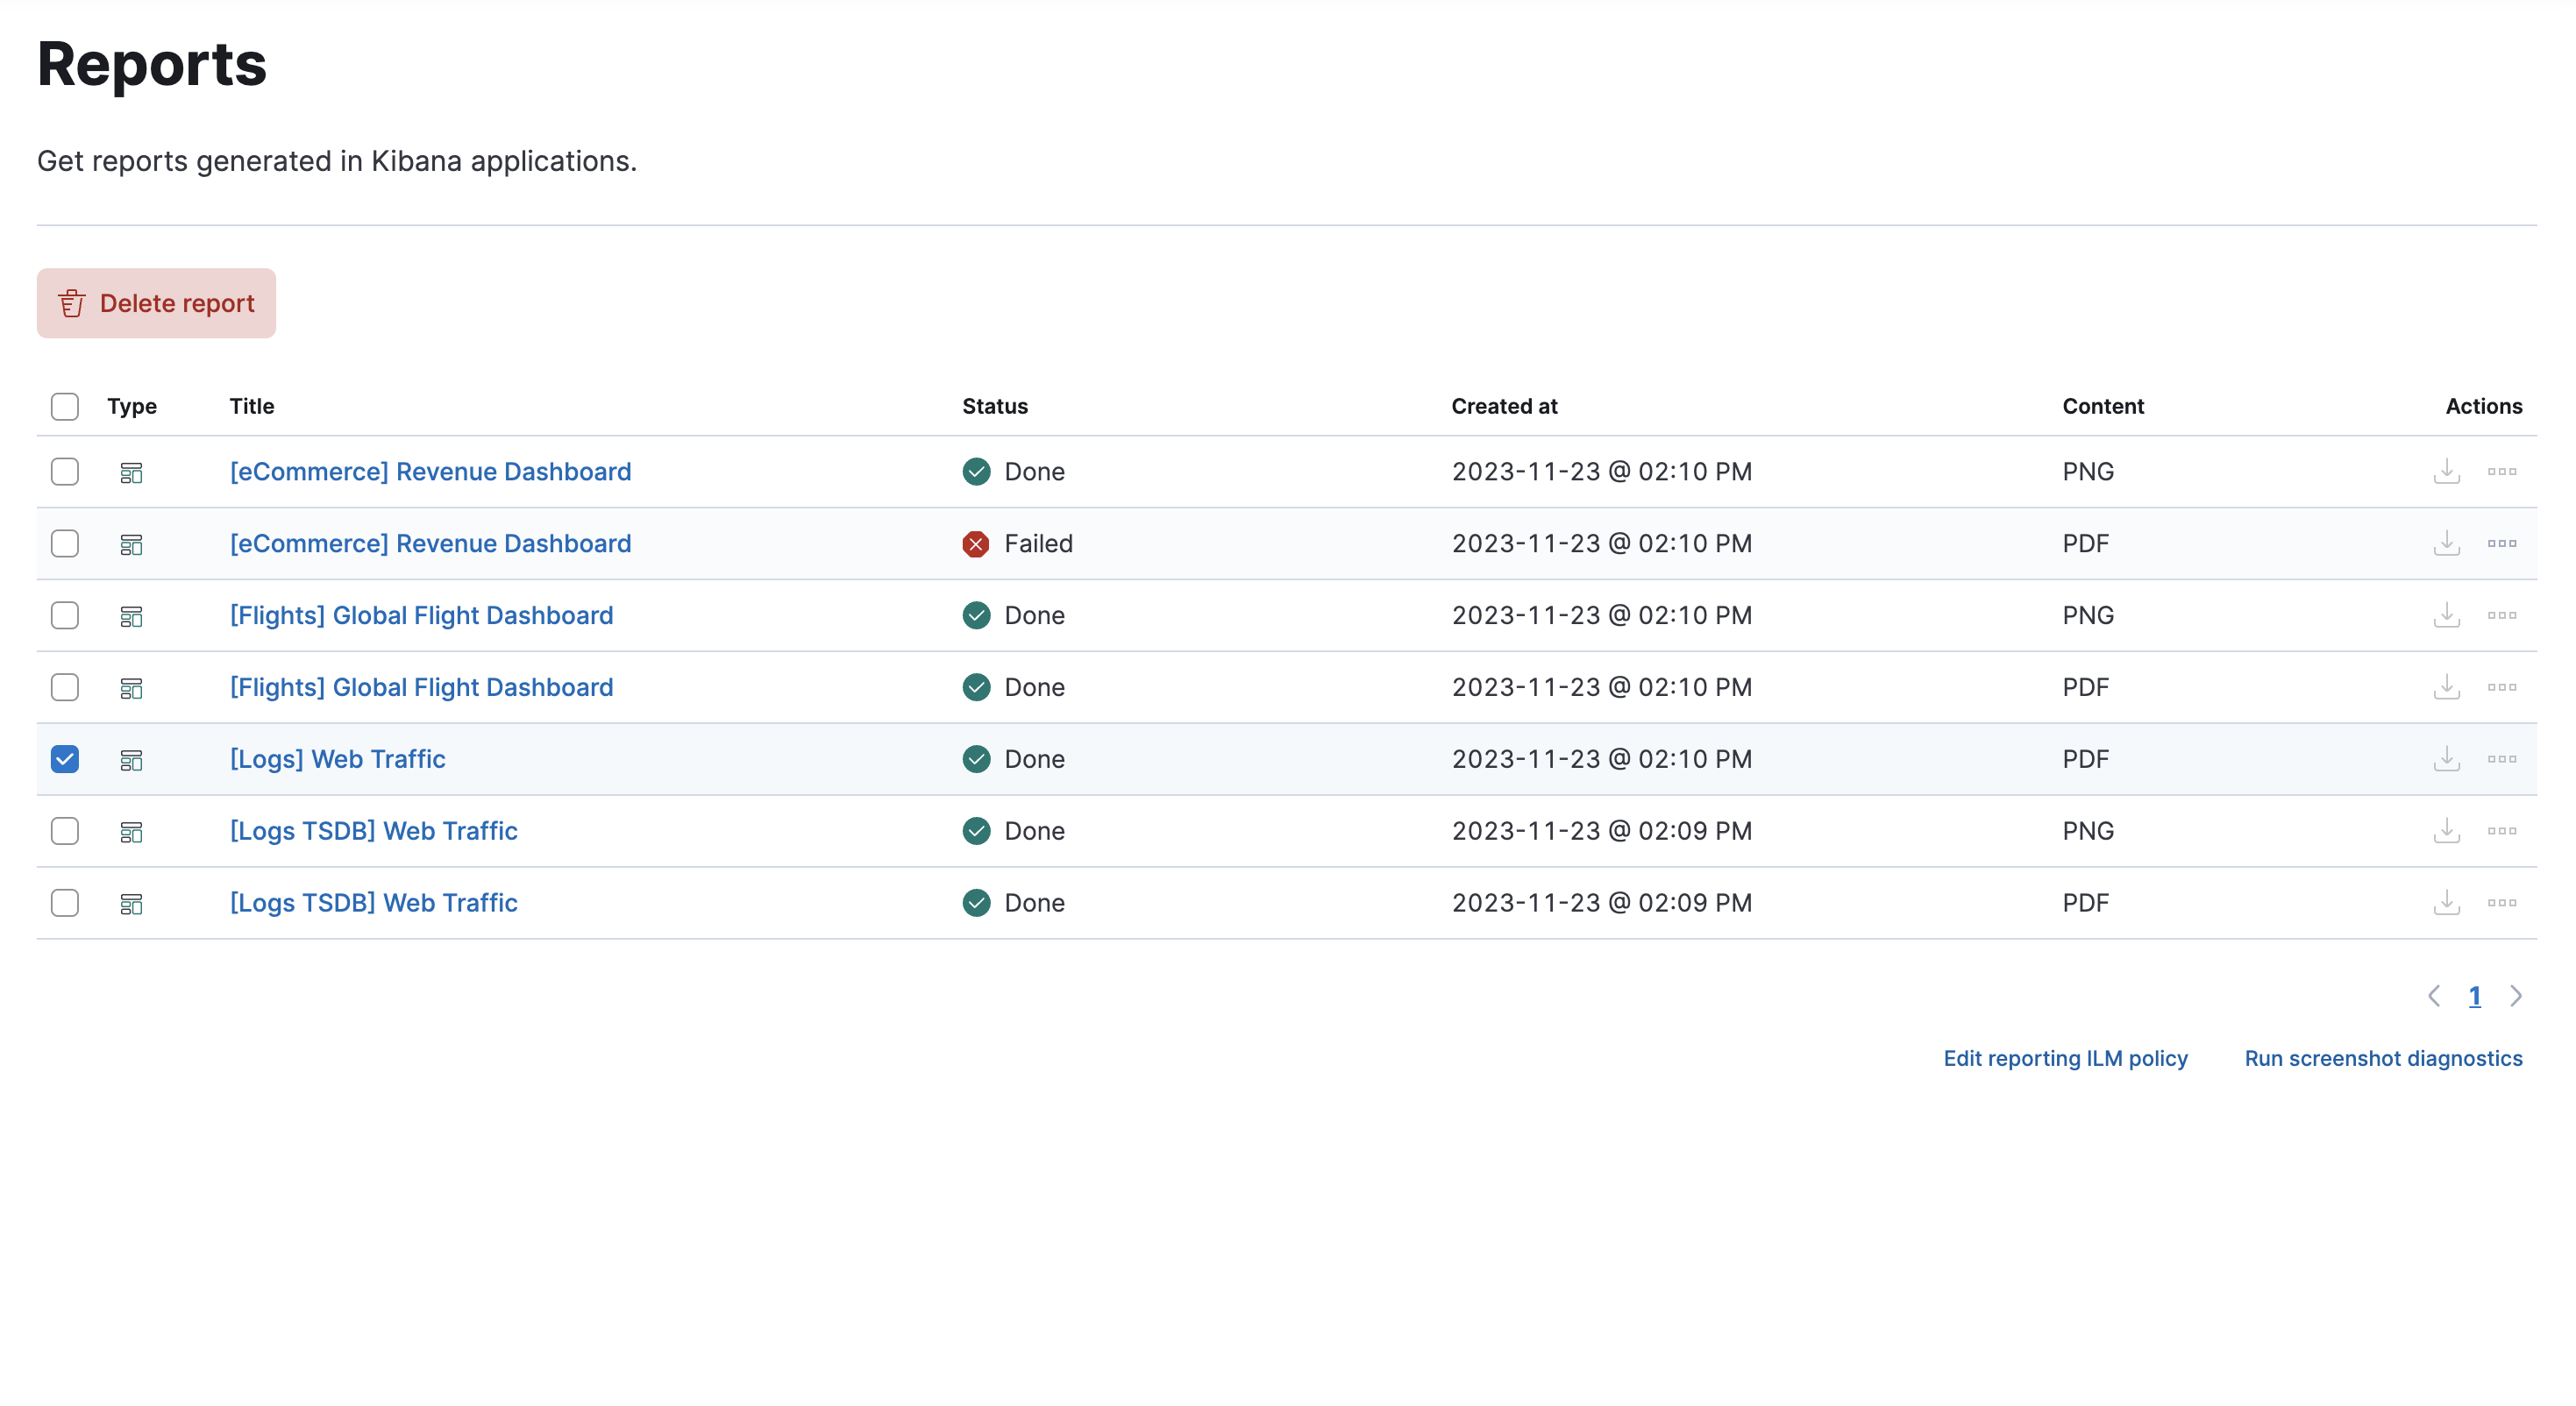Viewport: 2576px width, 1406px height.
Task: Open the Logs TSDB Web Traffic PNG link
Action: [373, 831]
